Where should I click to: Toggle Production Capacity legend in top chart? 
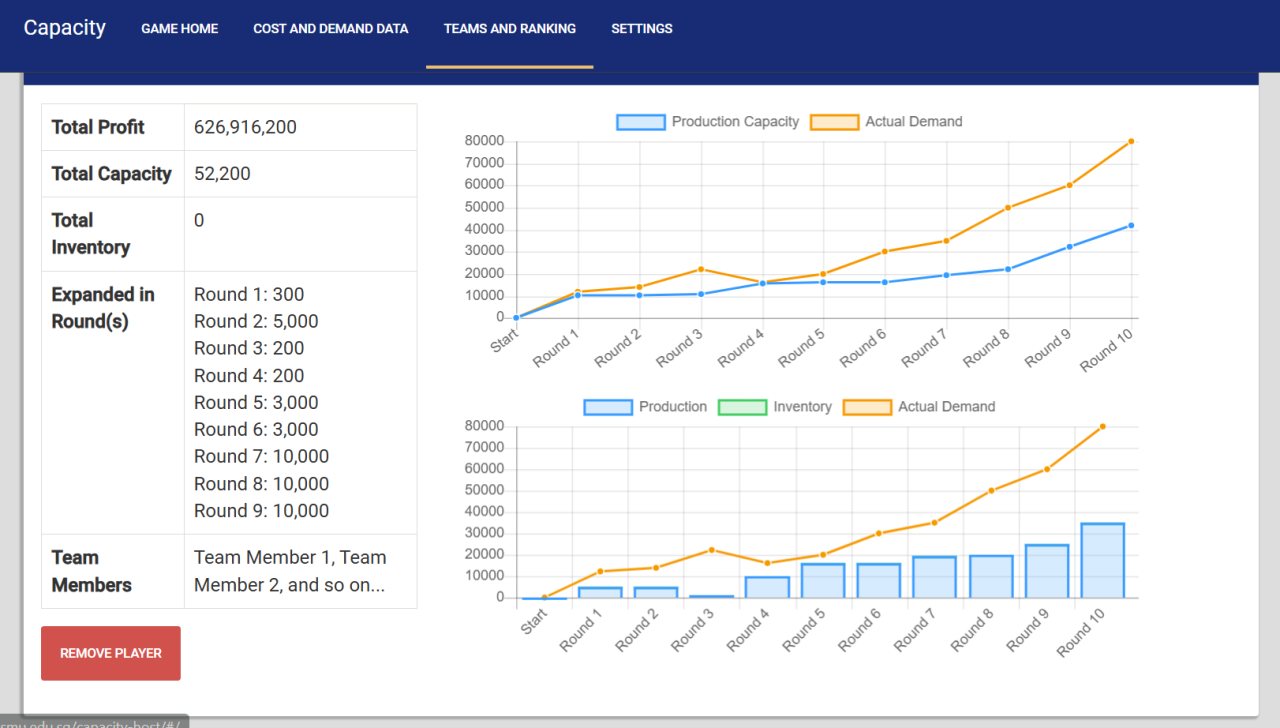click(708, 122)
